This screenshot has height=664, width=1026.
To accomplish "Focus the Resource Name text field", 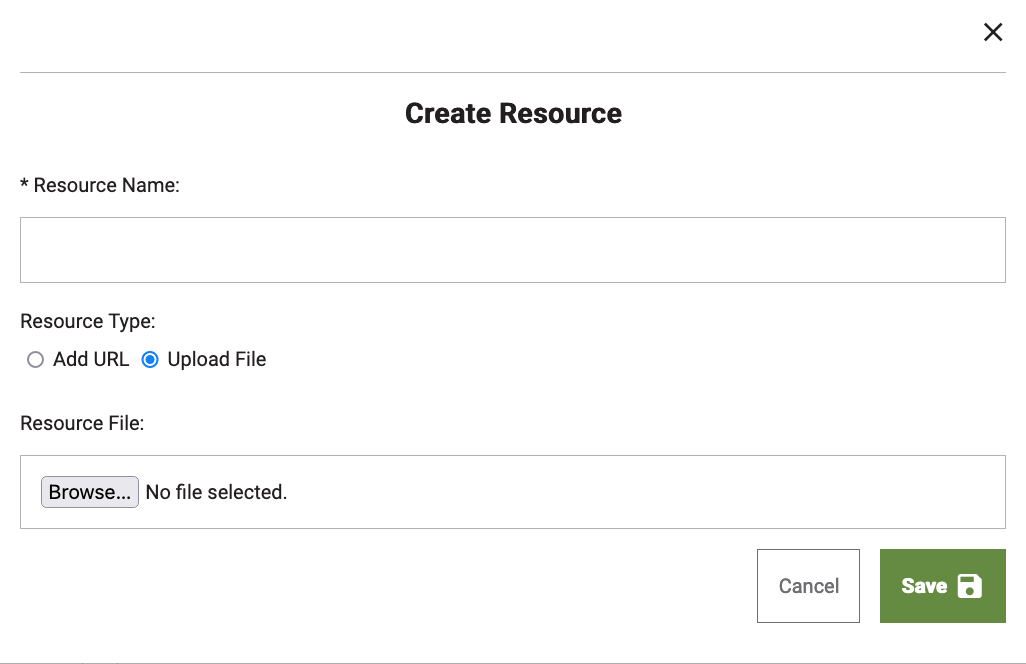I will pyautogui.click(x=512, y=250).
